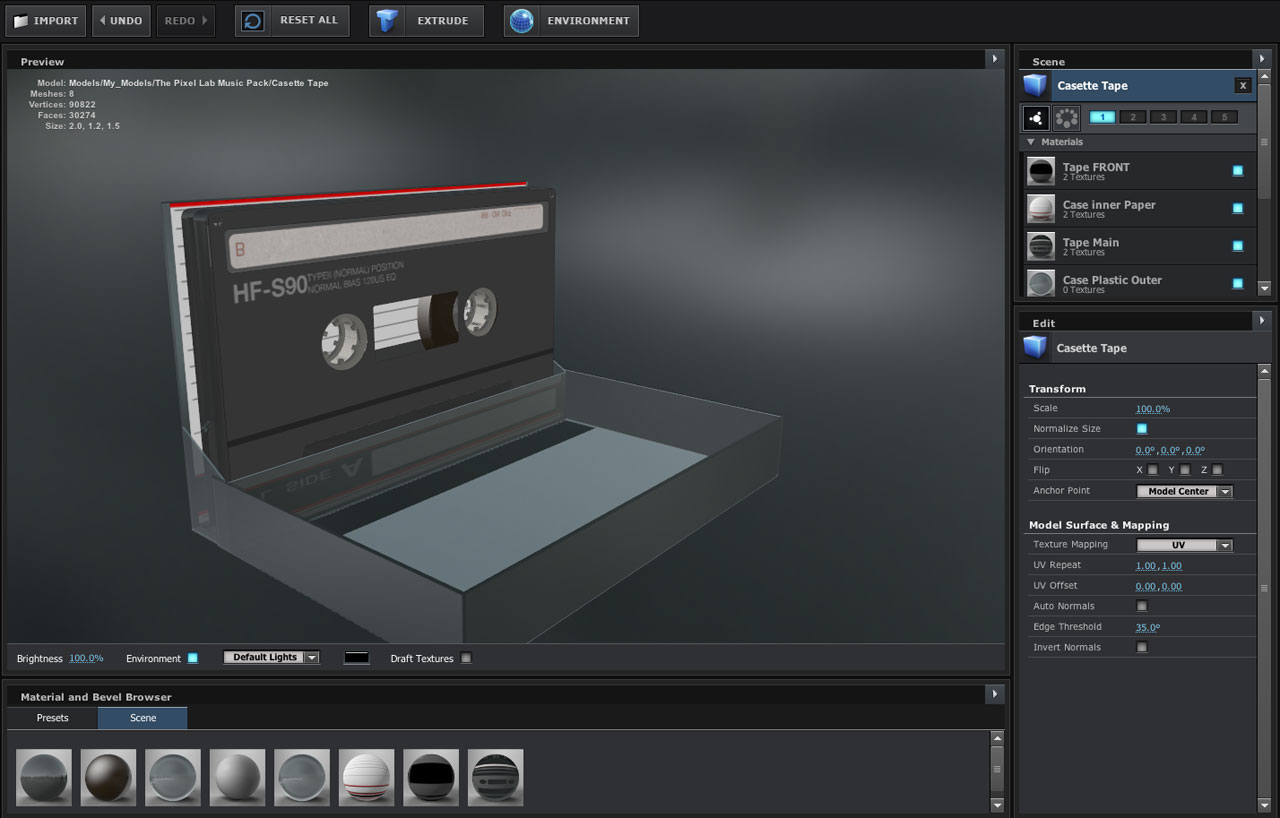Open the Edit panel arrow menu
1280x818 pixels.
[x=1262, y=321]
